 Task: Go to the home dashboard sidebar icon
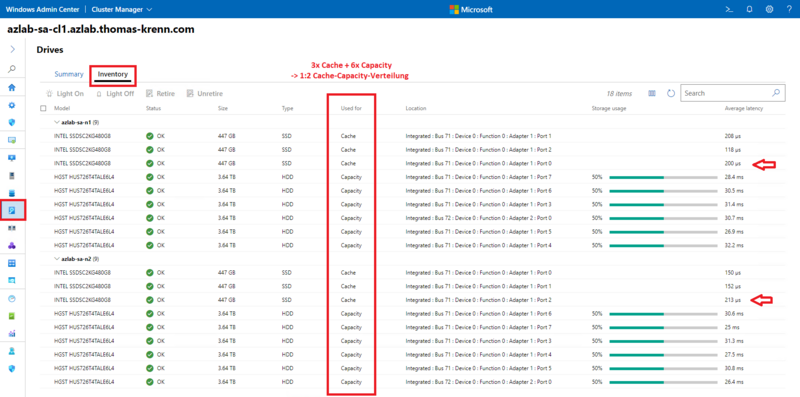pyautogui.click(x=12, y=87)
